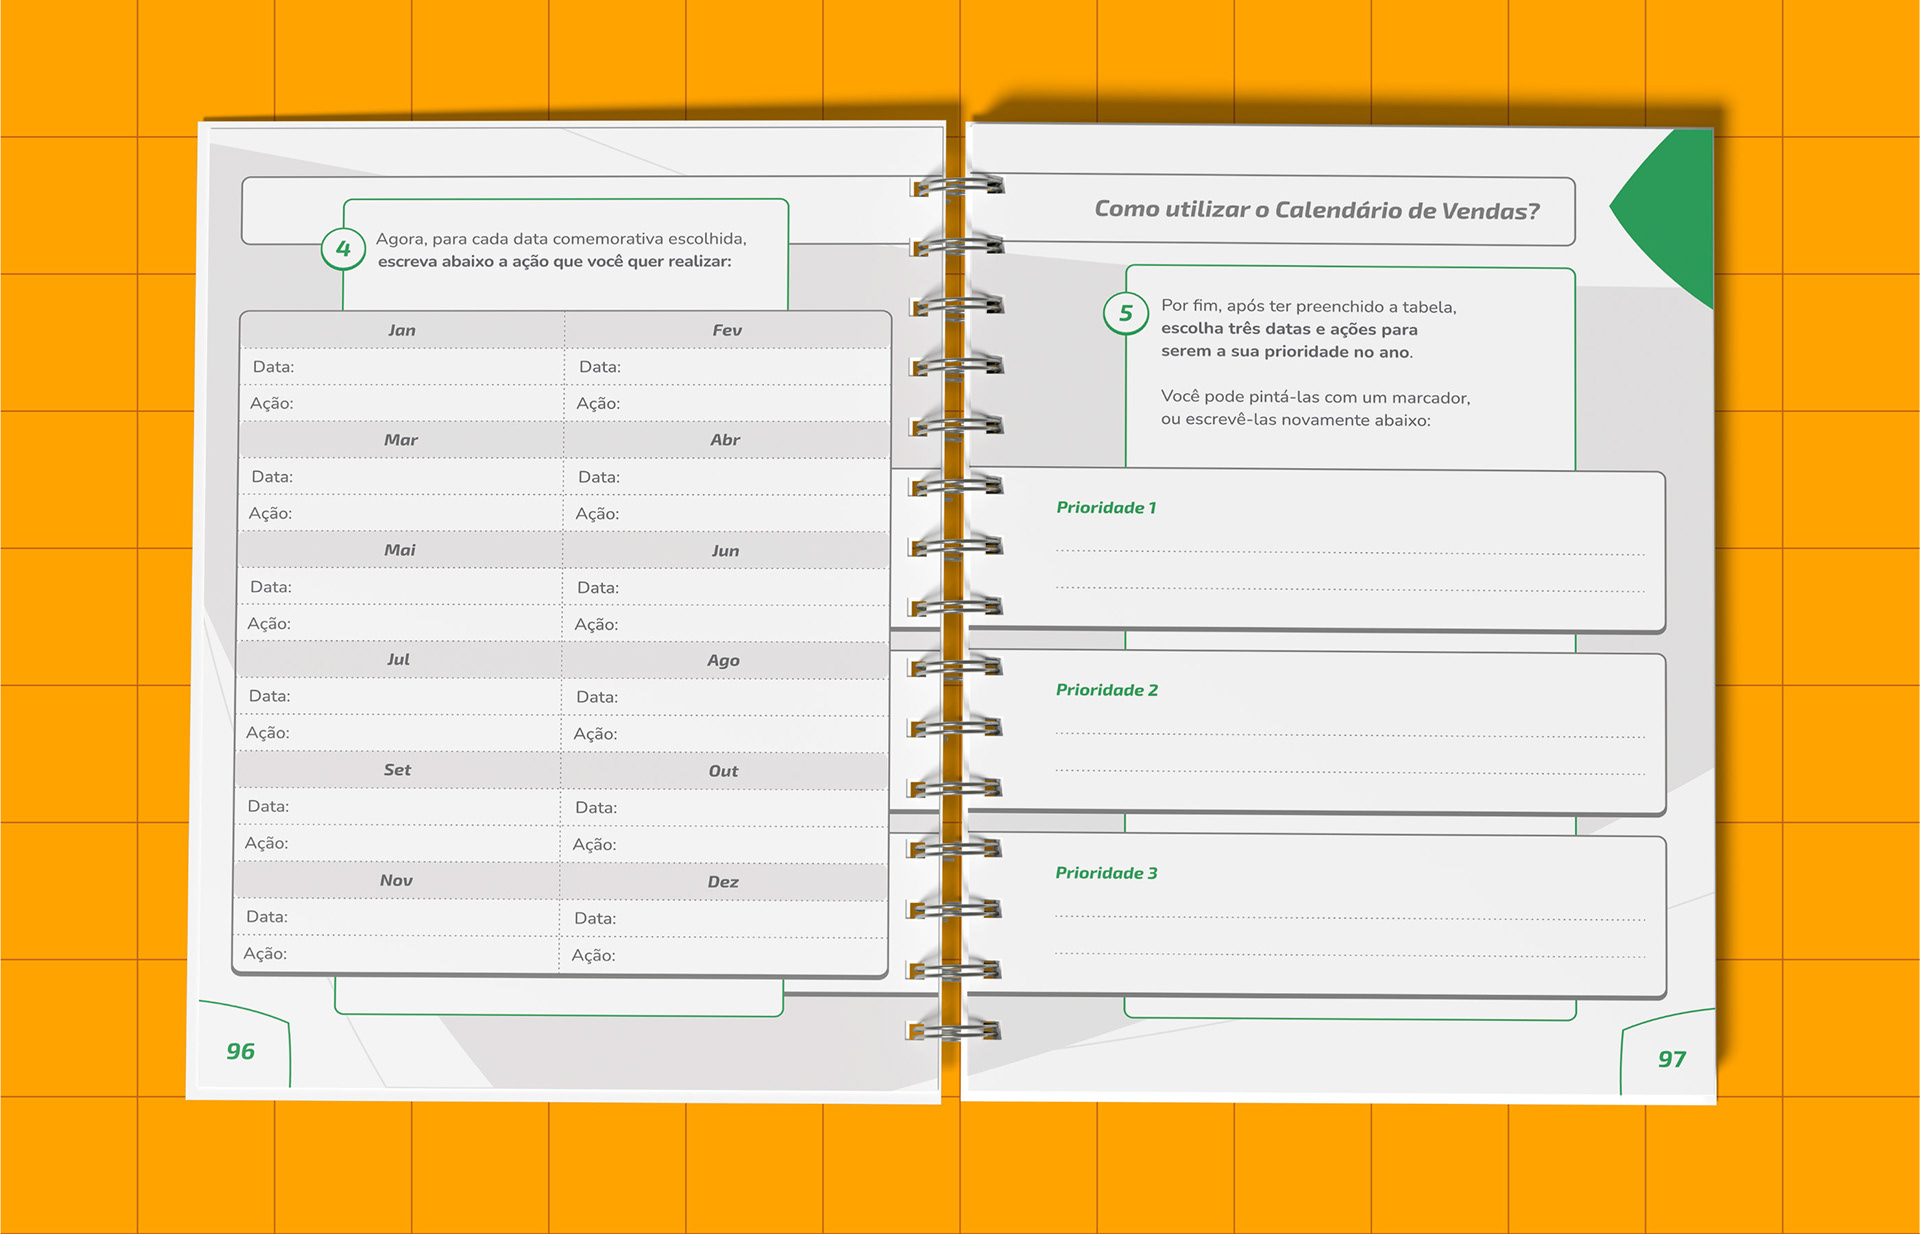Click the Prioridade 3 label
Screen dimensions: 1920x1234
(x=1106, y=873)
